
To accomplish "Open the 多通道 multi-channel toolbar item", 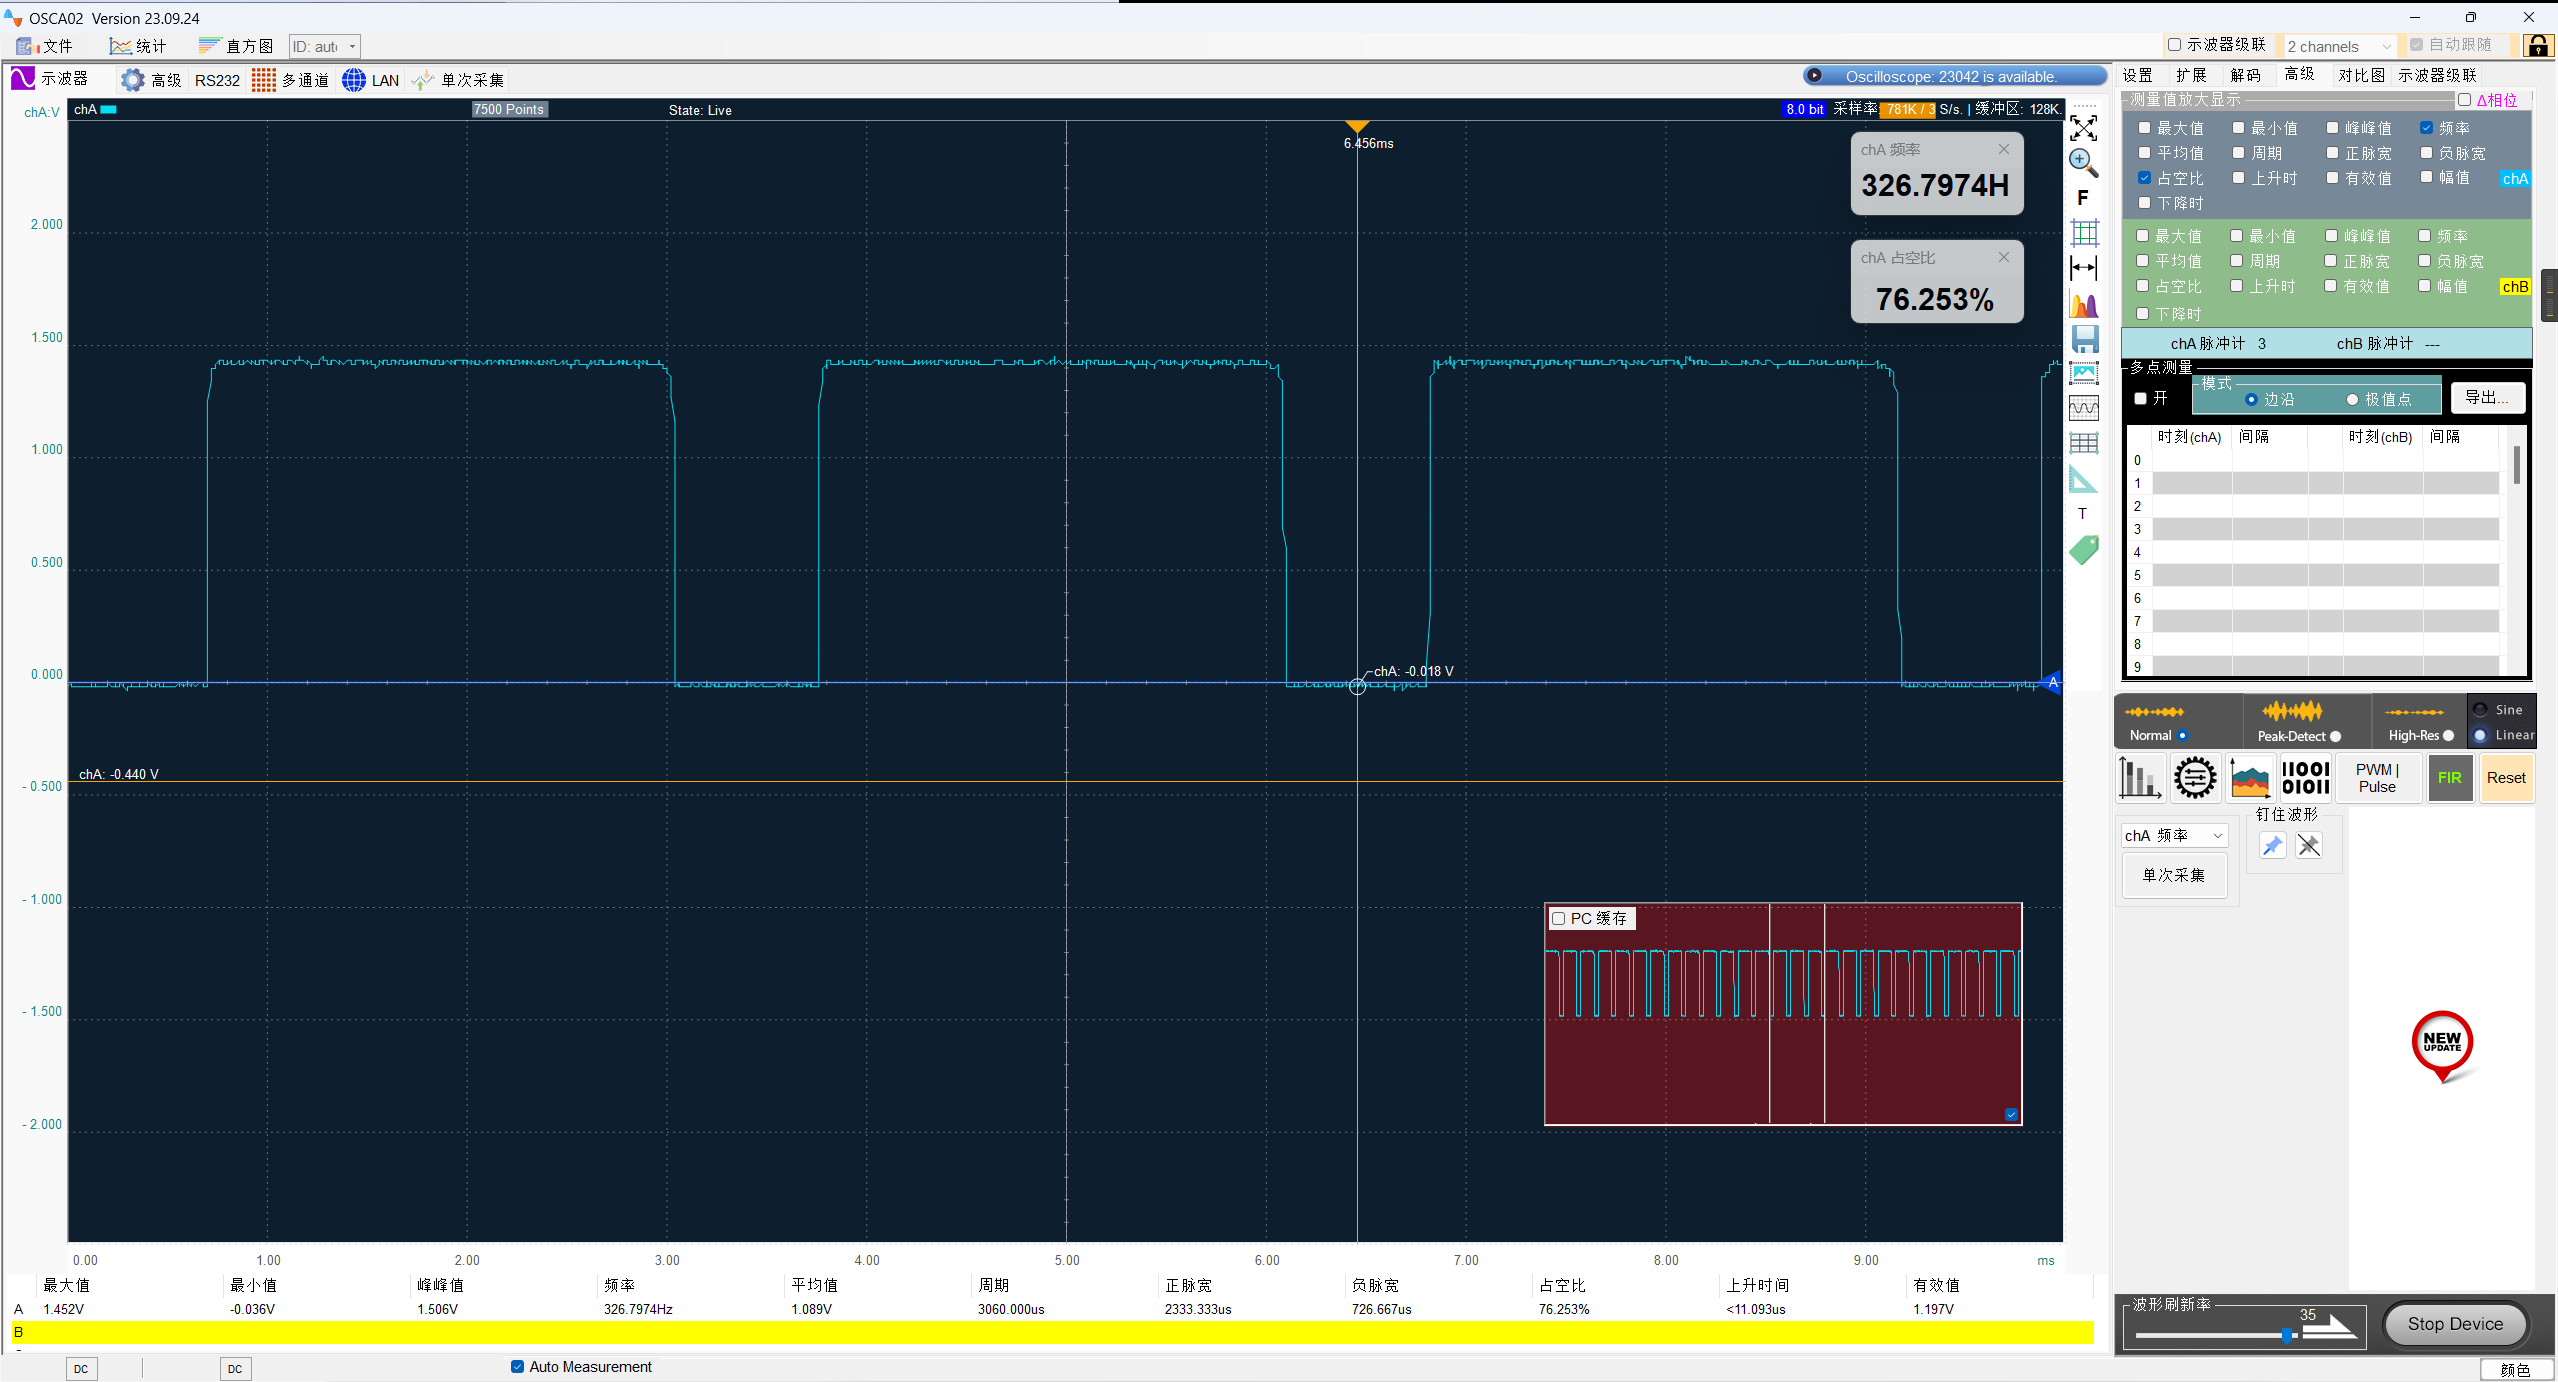I will pyautogui.click(x=290, y=80).
